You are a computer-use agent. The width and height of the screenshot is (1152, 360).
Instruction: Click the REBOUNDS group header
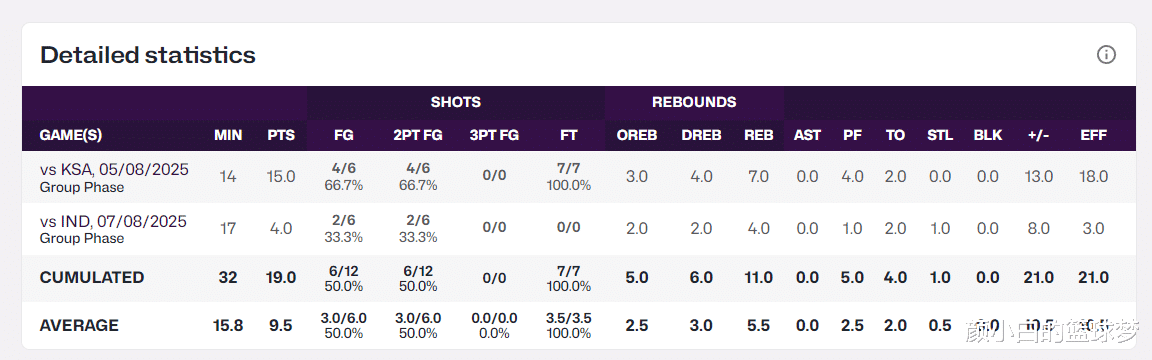click(x=694, y=102)
